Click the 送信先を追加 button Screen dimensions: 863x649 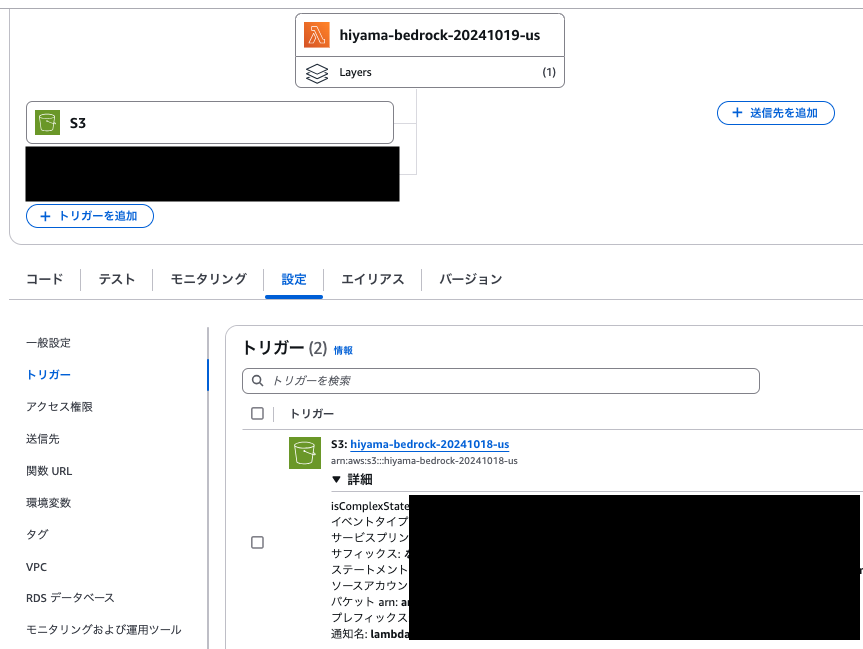(x=775, y=113)
